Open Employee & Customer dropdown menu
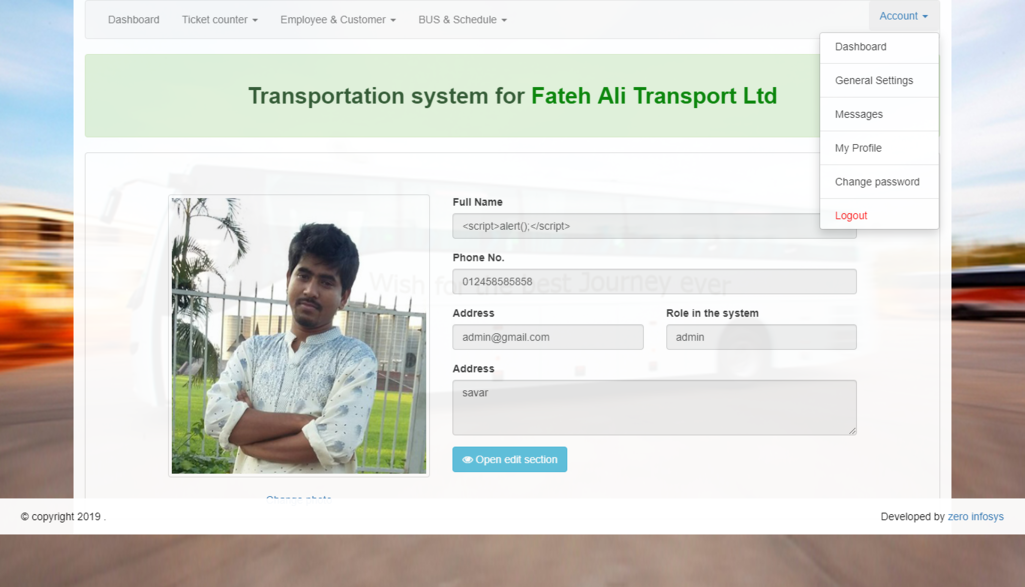Image resolution: width=1025 pixels, height=587 pixels. click(337, 20)
